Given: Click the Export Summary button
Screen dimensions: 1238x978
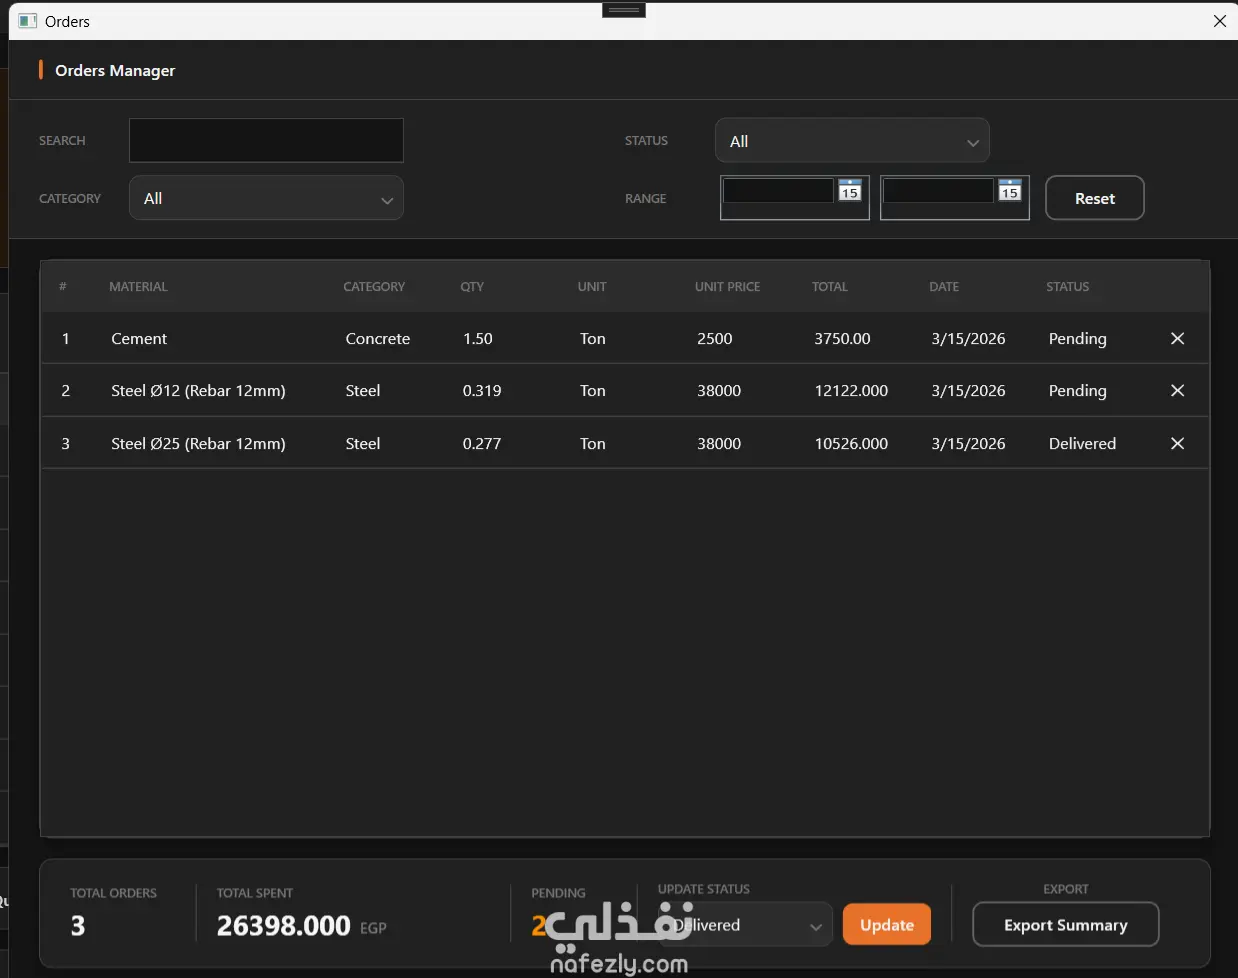Looking at the screenshot, I should [1066, 925].
